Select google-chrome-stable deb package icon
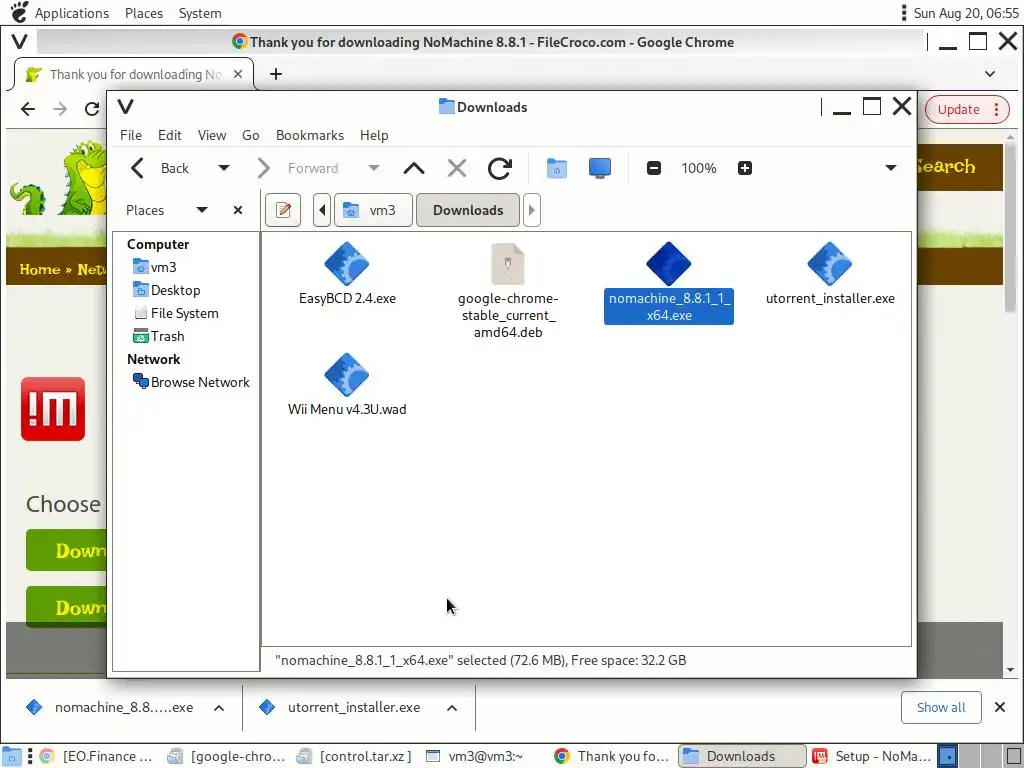This screenshot has width=1024, height=768. click(x=508, y=264)
